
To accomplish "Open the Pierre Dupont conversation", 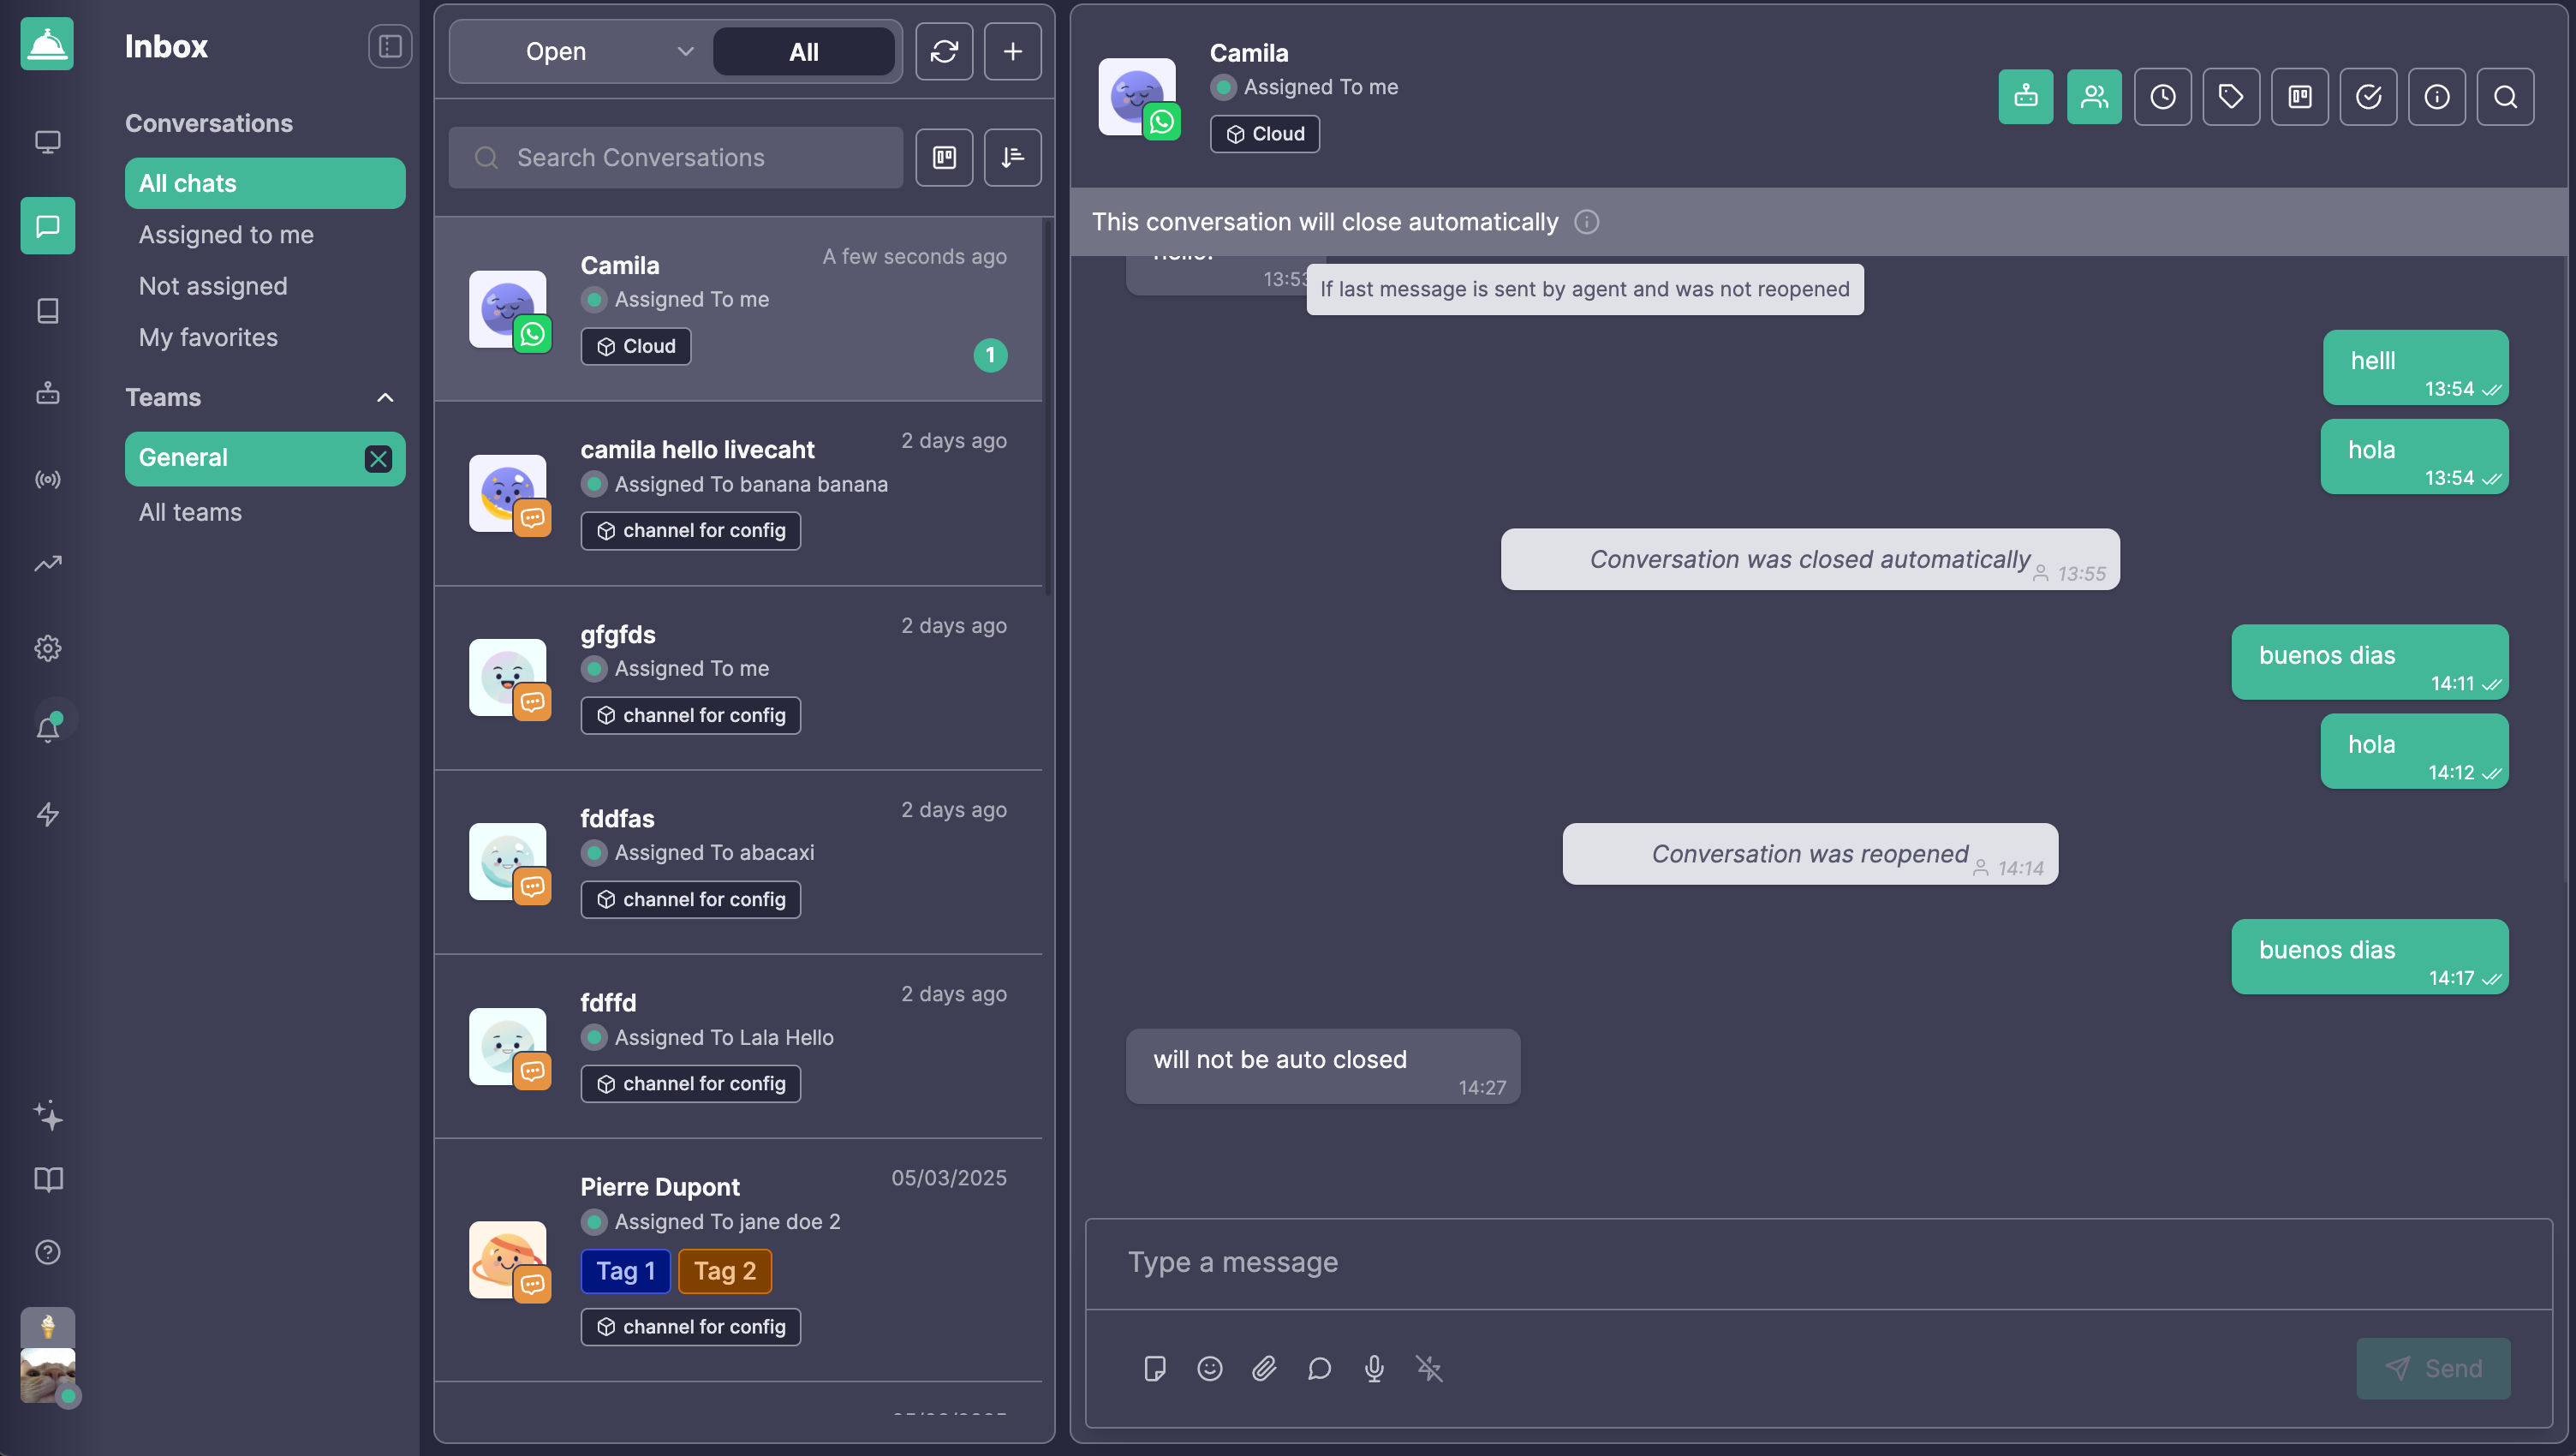I will pos(738,1260).
